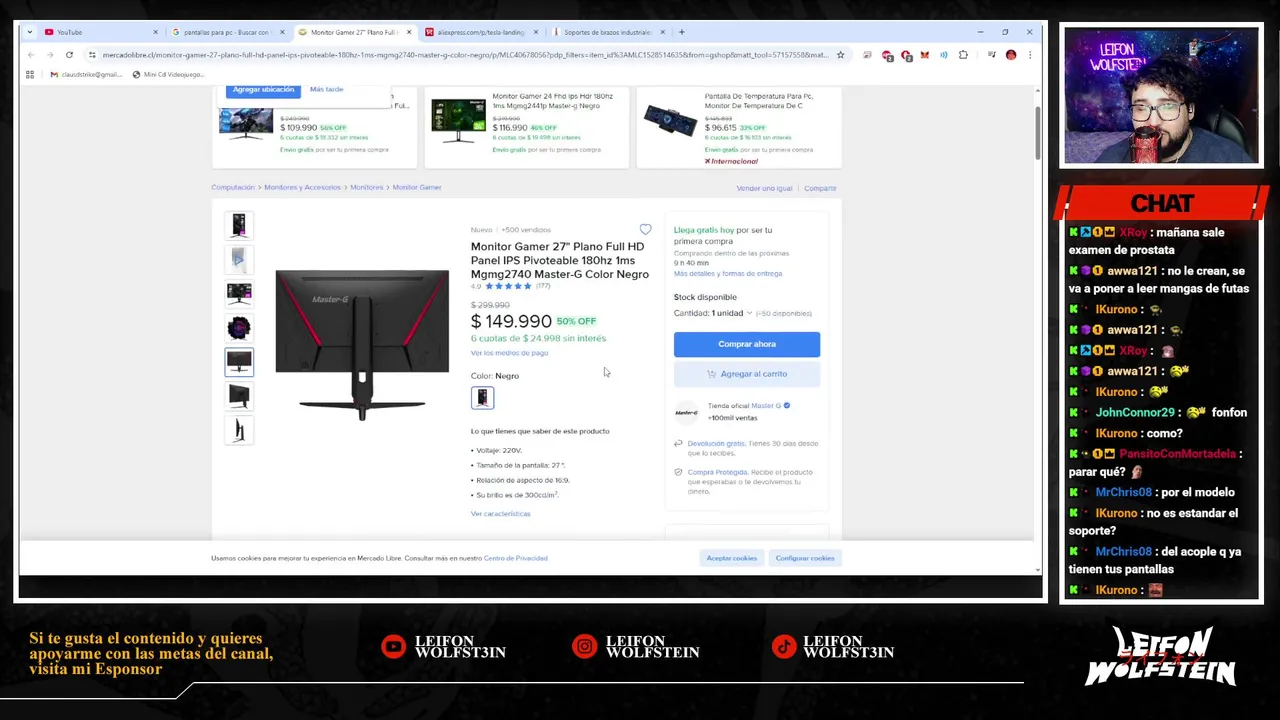
Task: Open the new tab plus button
Action: pos(681,32)
